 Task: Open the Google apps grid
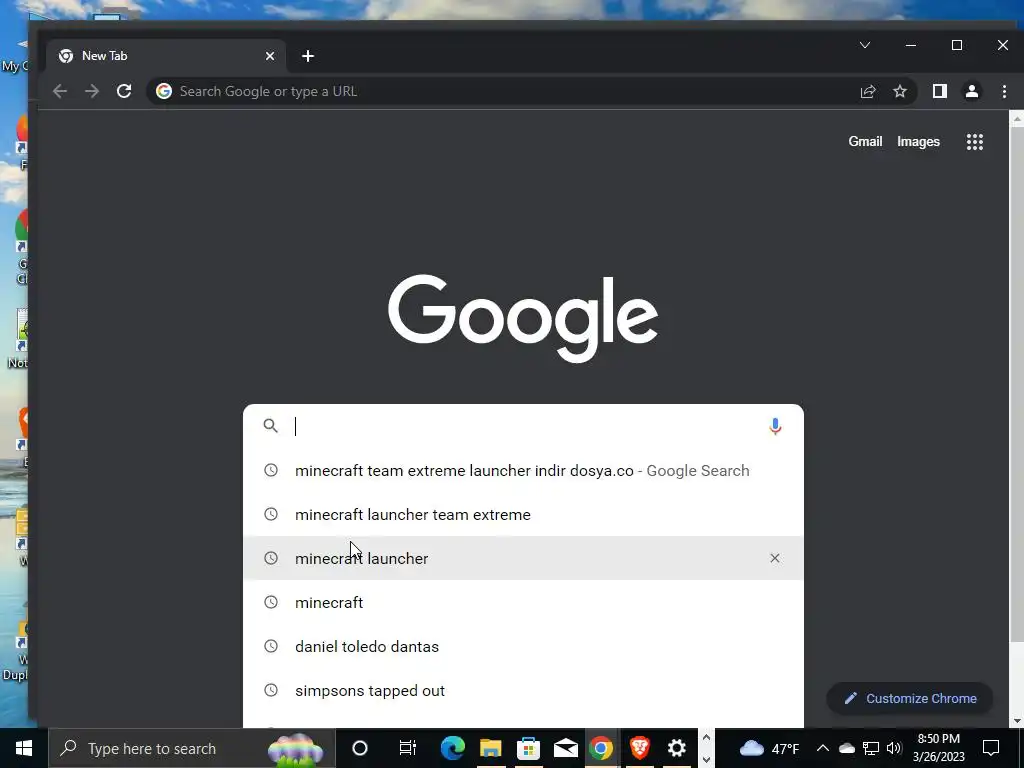(x=974, y=142)
